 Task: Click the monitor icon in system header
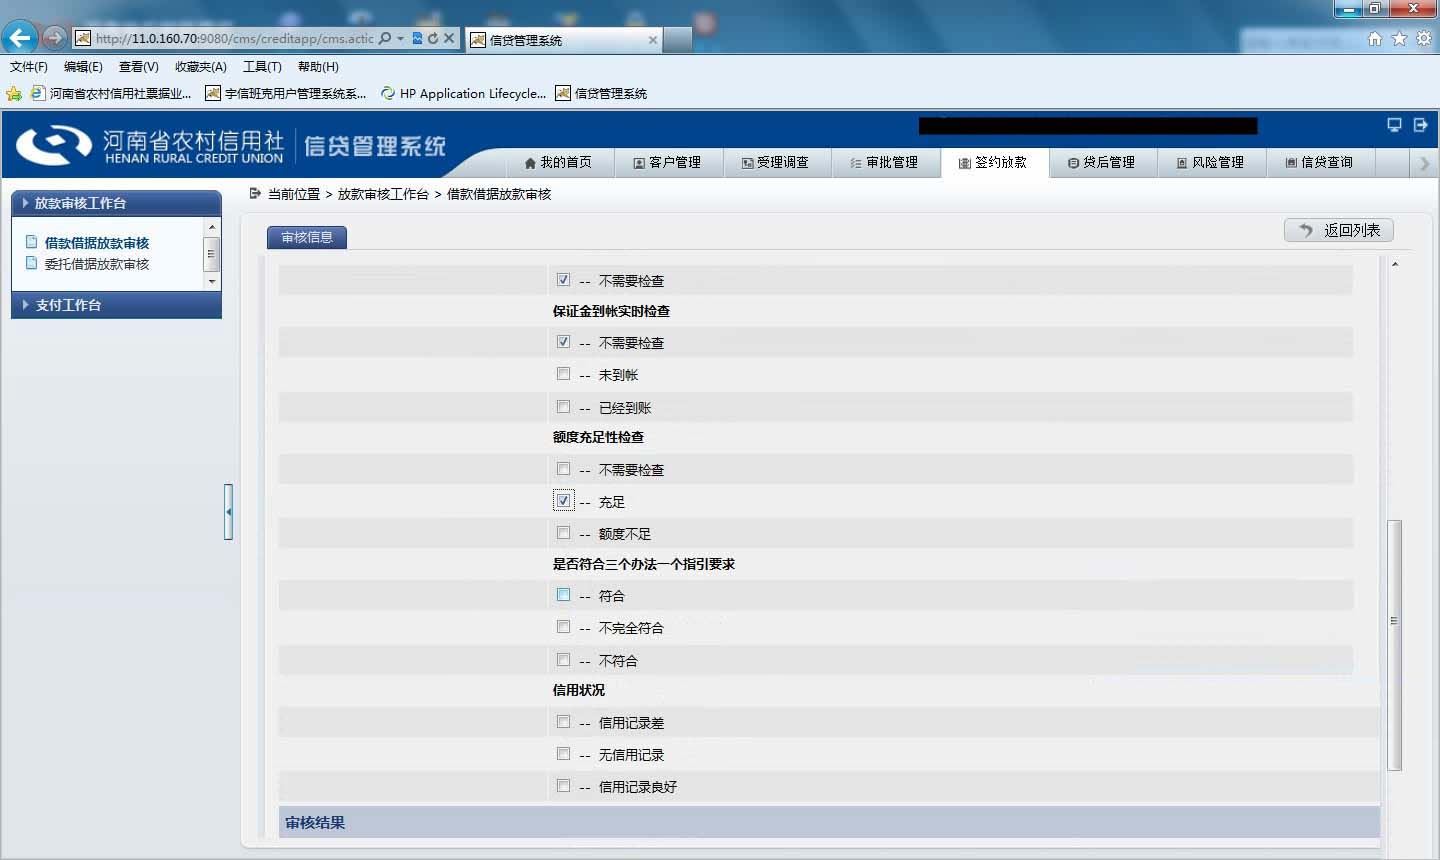pyautogui.click(x=1394, y=125)
